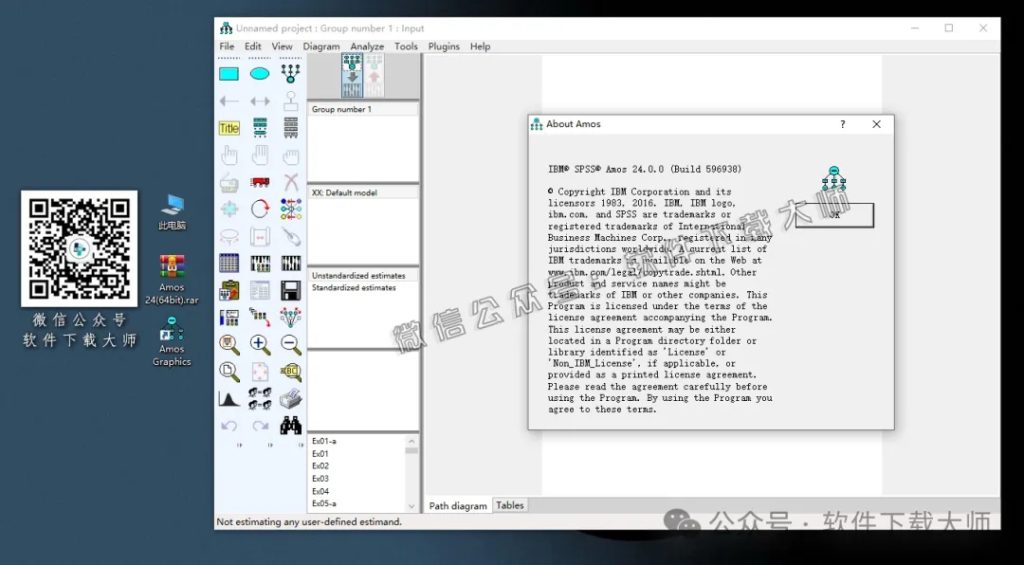Viewport: 1024px width, 565px height.
Task: Save the path diagram with floppy icon
Action: tap(291, 291)
